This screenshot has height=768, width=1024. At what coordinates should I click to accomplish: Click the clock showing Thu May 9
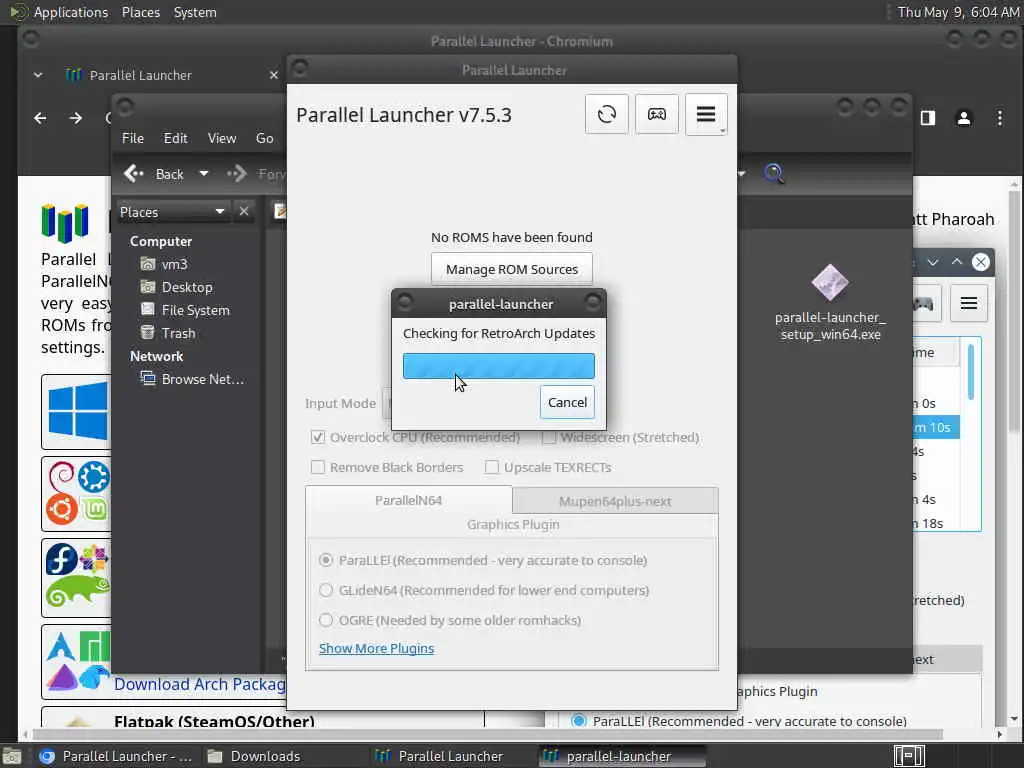957,12
